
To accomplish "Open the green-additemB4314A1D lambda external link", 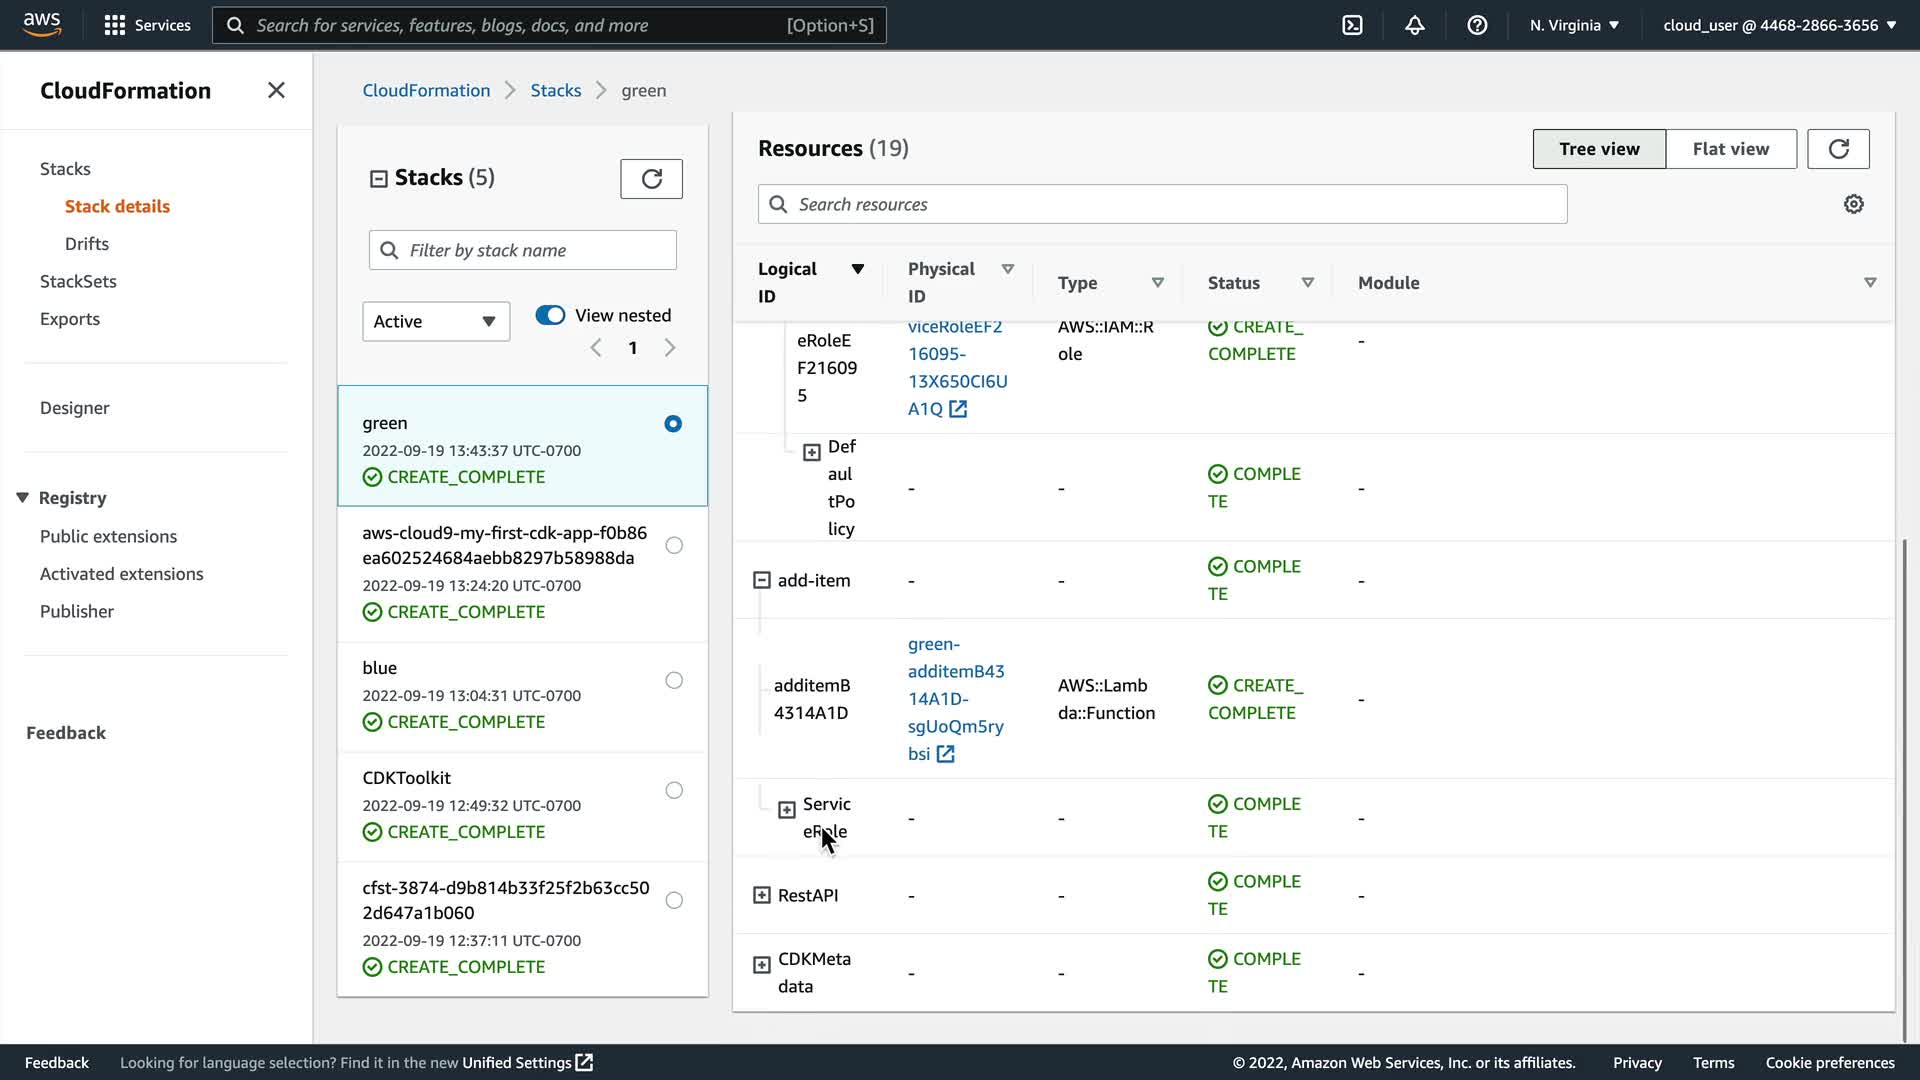I will click(x=945, y=754).
